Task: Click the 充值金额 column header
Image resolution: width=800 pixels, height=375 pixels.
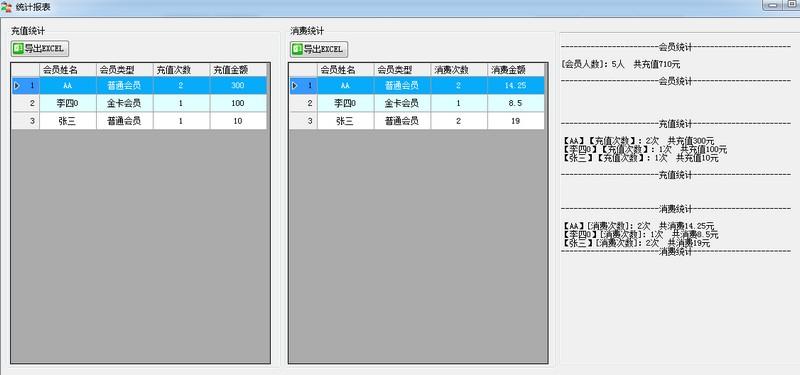Action: click(238, 69)
